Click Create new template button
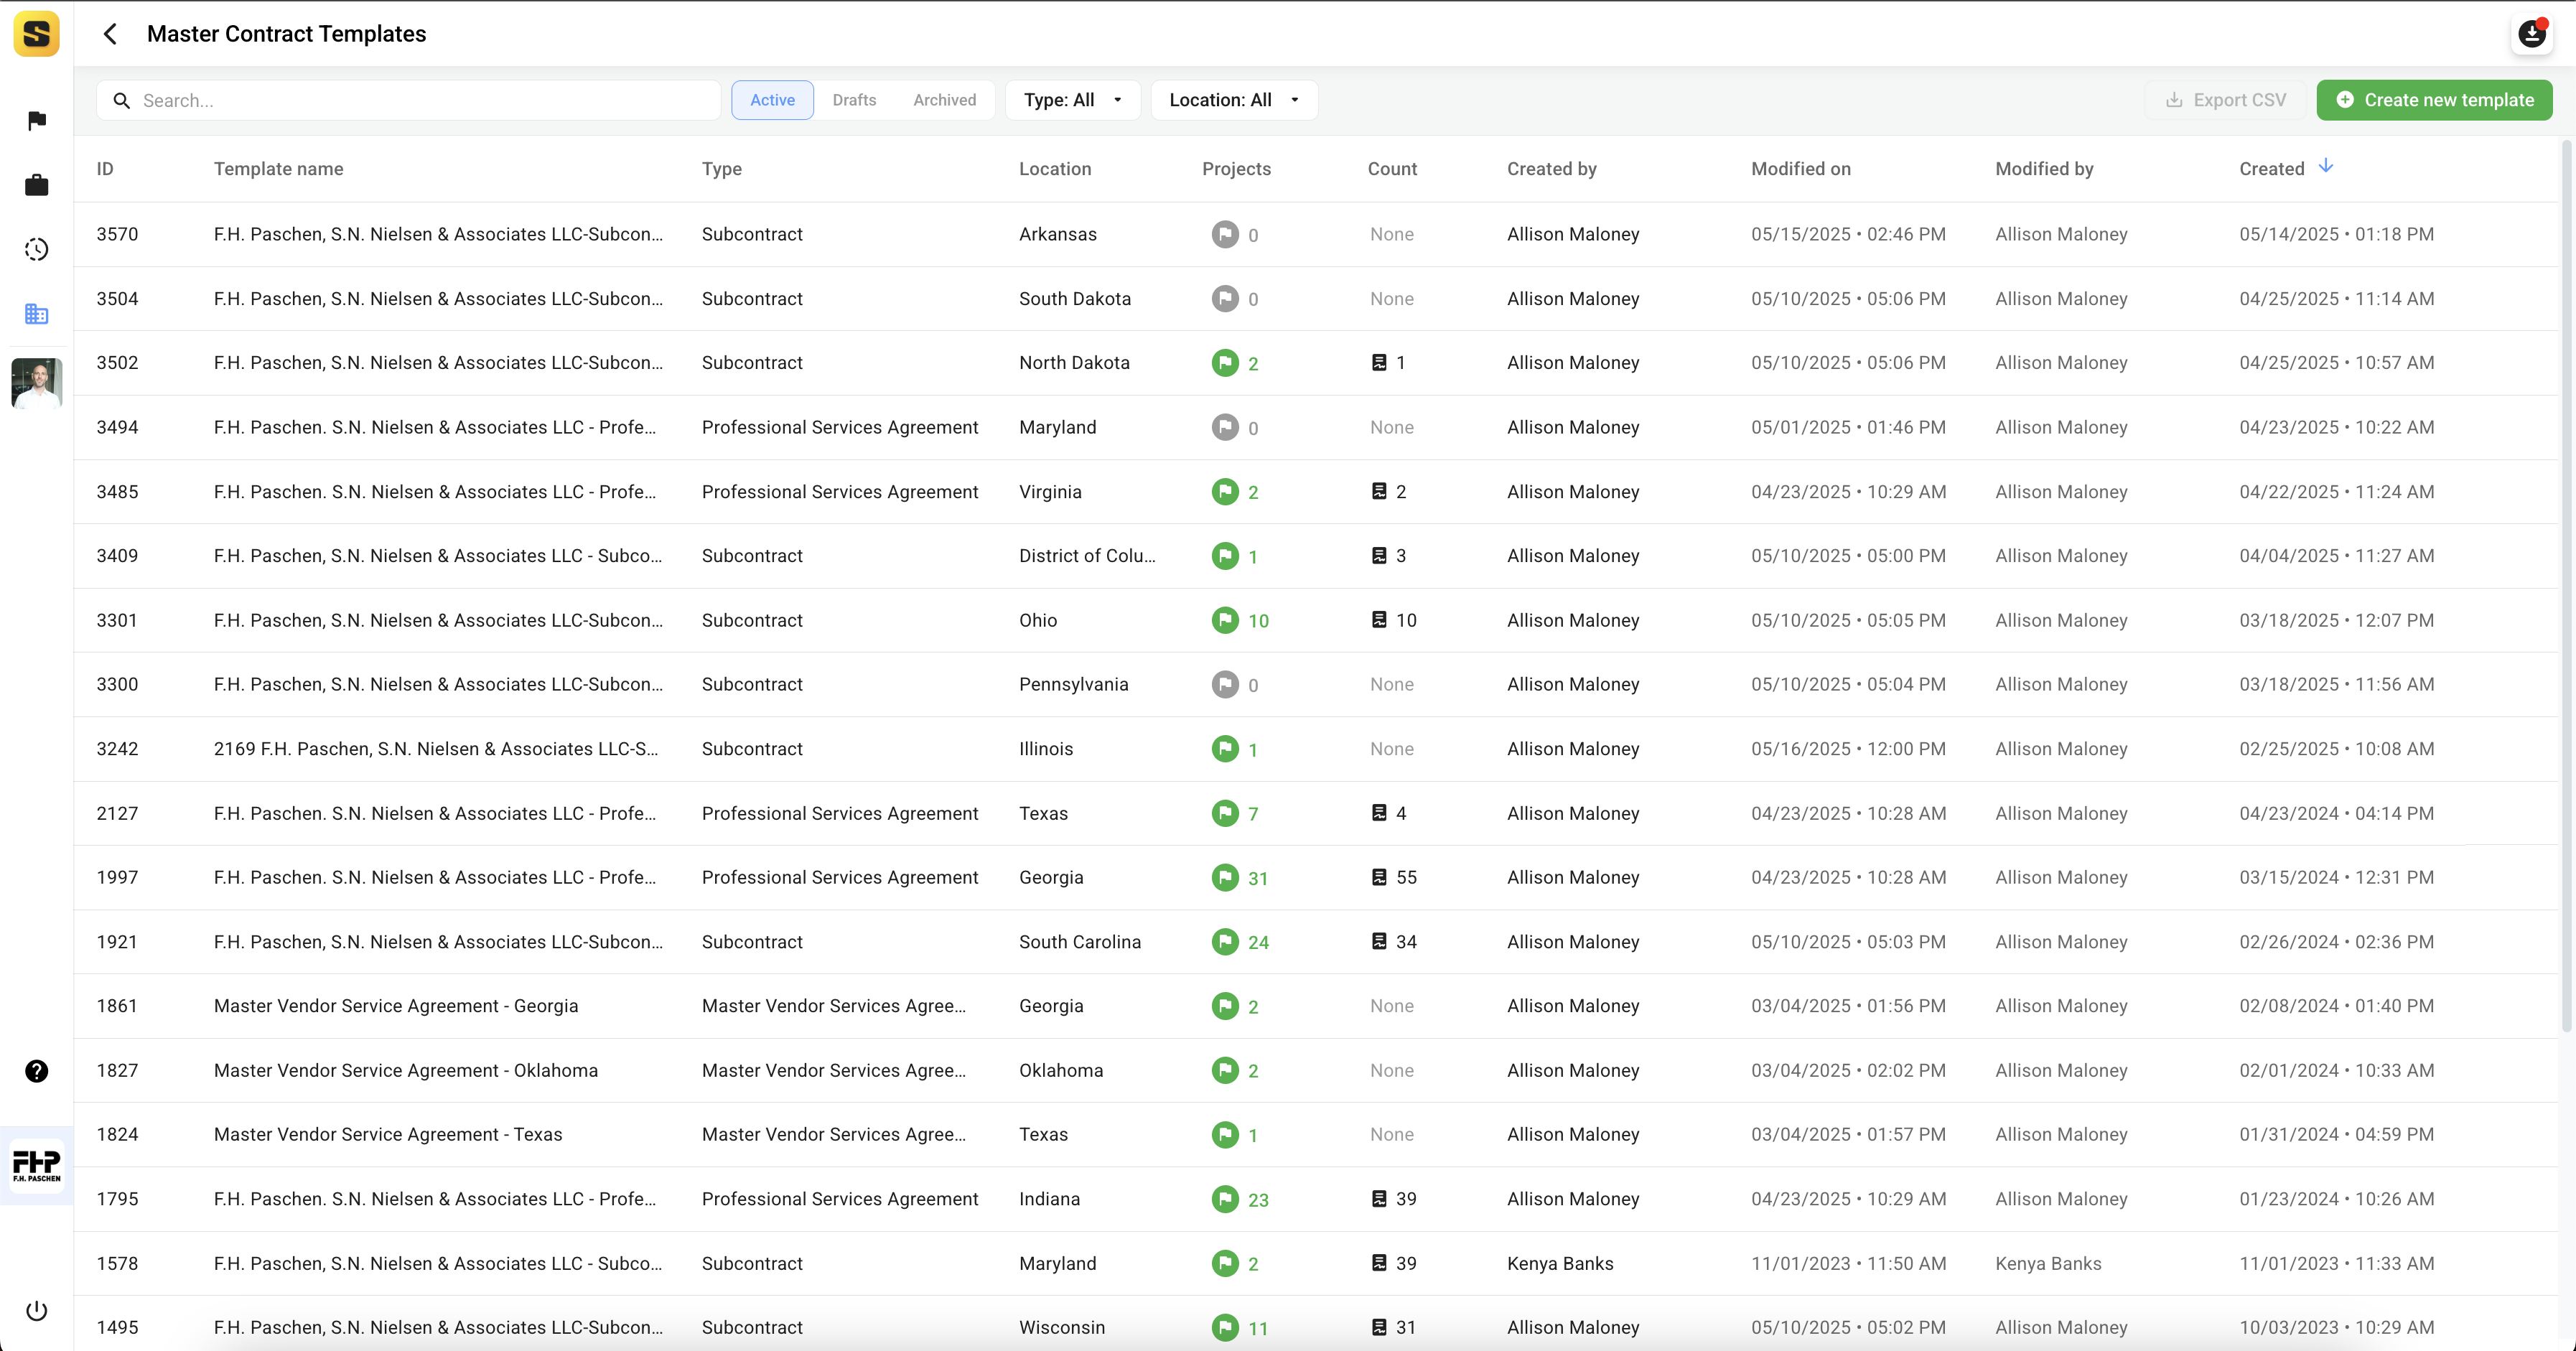The image size is (2576, 1351). coord(2434,100)
